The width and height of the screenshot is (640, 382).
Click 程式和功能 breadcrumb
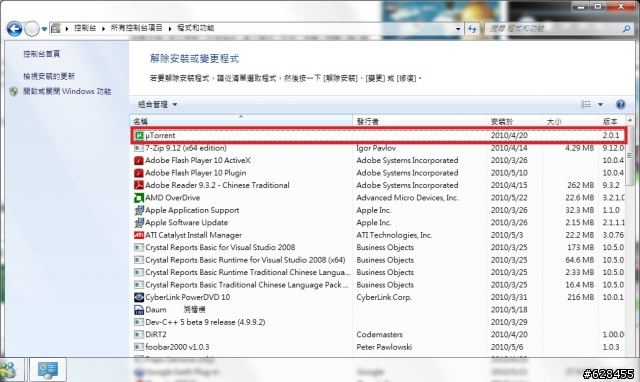pyautogui.click(x=196, y=28)
